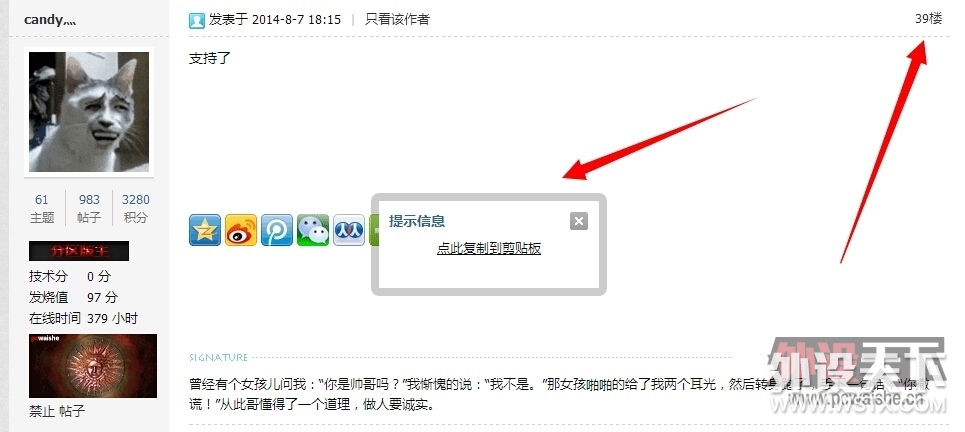This screenshot has width=965, height=432.
Task: Click the pcwaishe medal image
Action: [x=93, y=366]
